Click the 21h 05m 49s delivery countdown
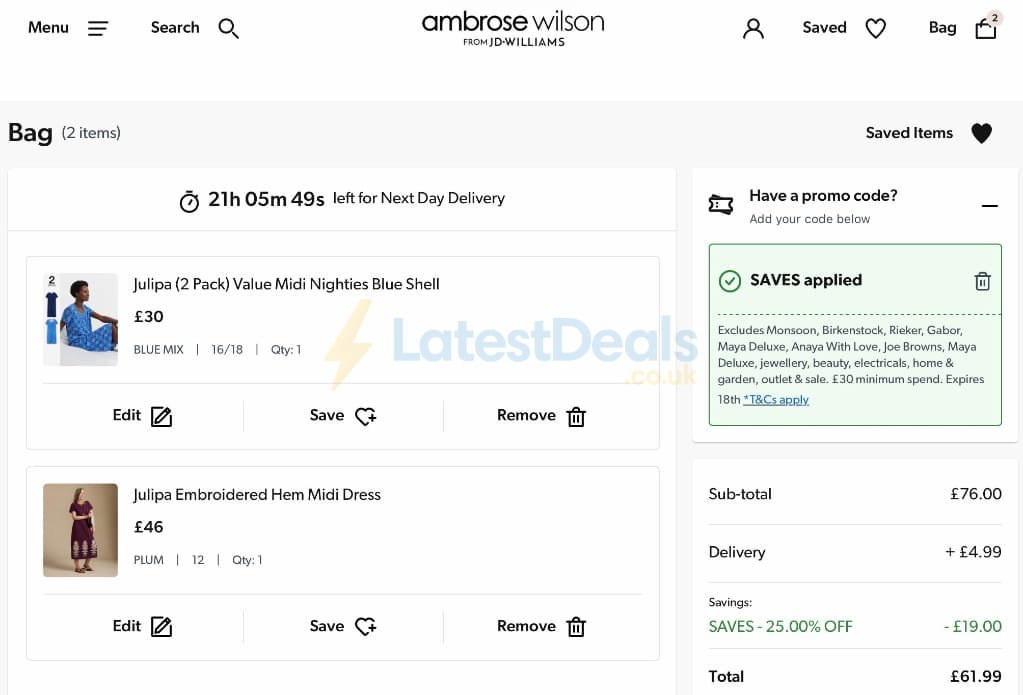Screen dimensions: 1023x695 266,200
